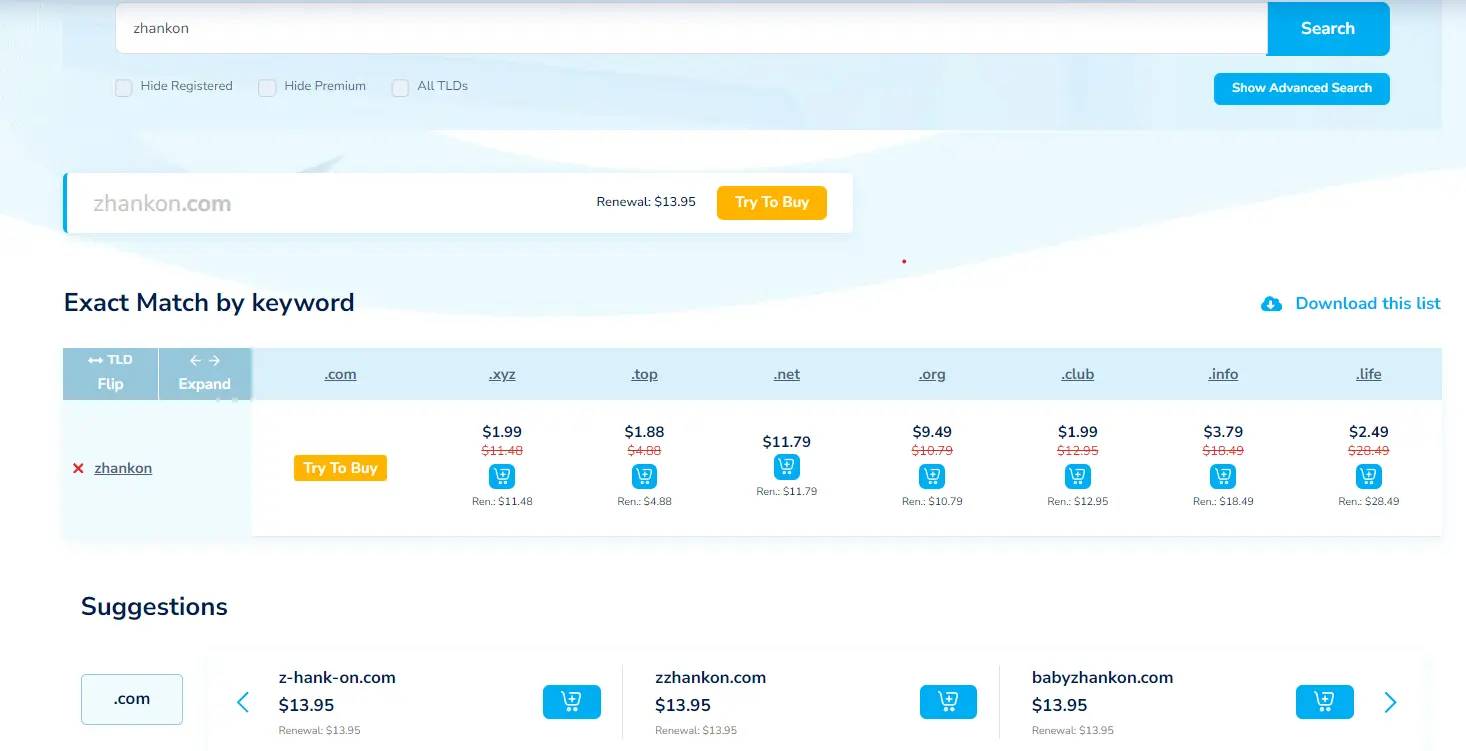The image size is (1466, 751).
Task: Click the z-hank-on.com suggestion name
Action: click(337, 678)
